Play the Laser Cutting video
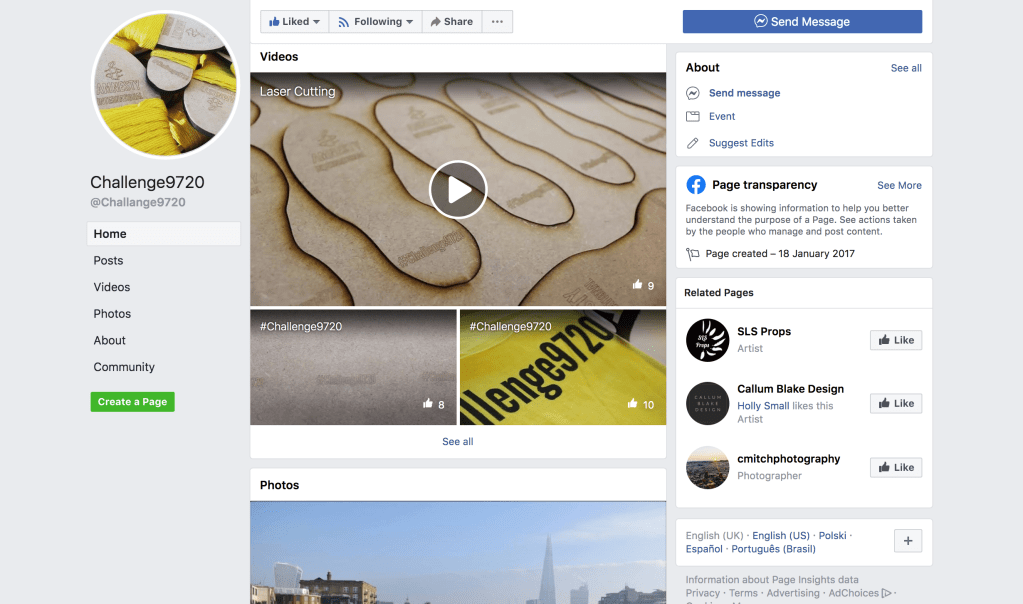 (458, 190)
